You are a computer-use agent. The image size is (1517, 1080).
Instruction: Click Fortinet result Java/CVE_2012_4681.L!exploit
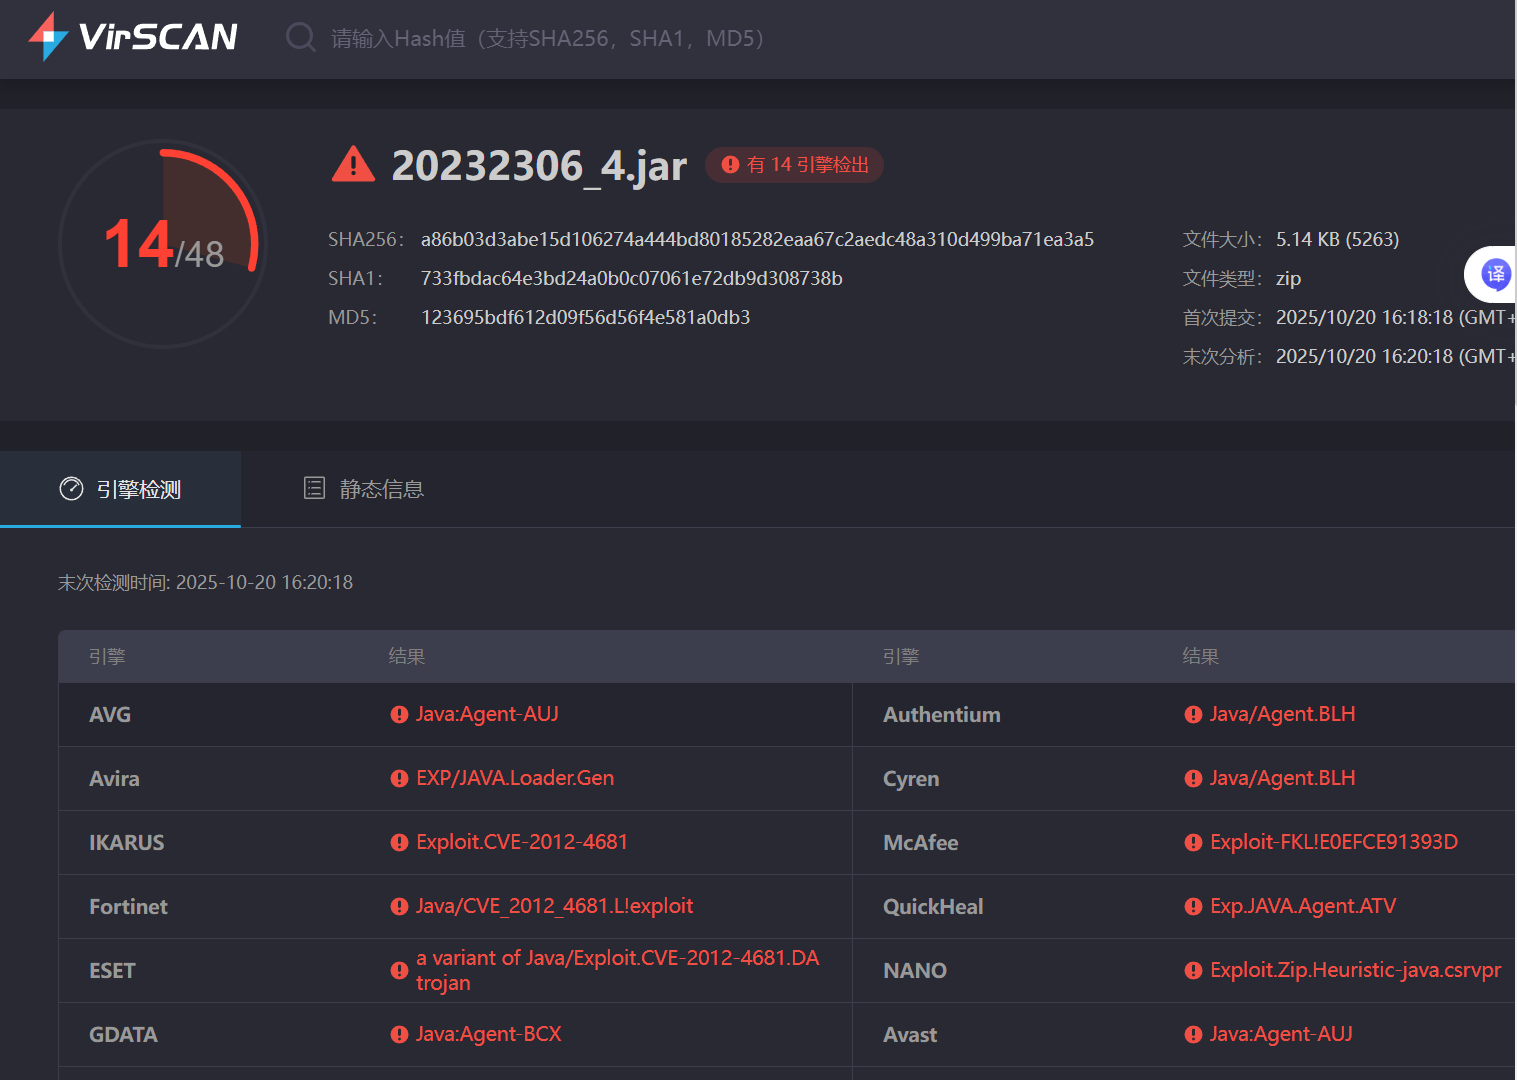[x=554, y=906]
